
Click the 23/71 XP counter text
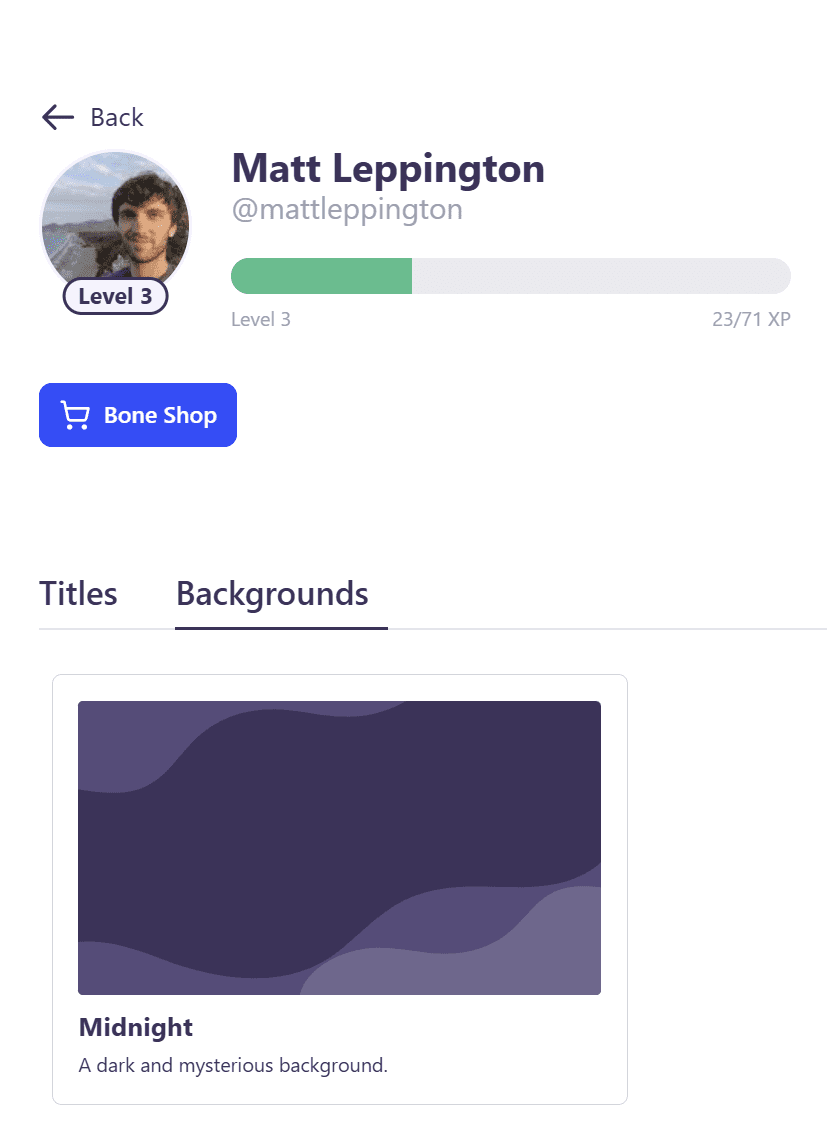(x=751, y=320)
